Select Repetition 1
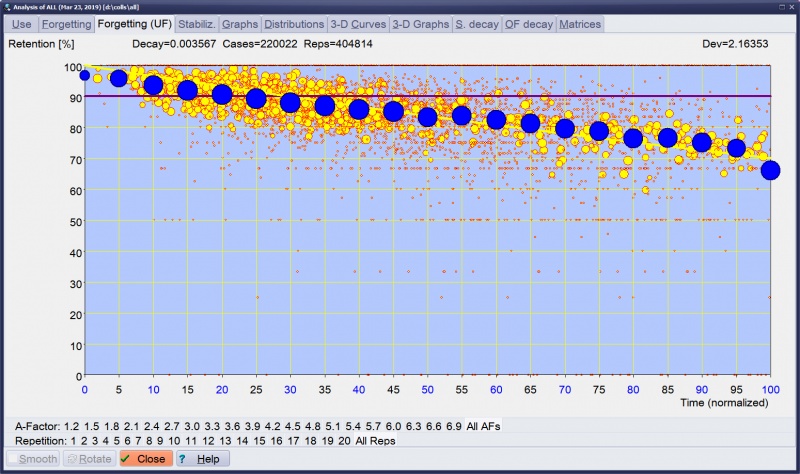Viewport: 800px width, 474px height. pyautogui.click(x=73, y=441)
